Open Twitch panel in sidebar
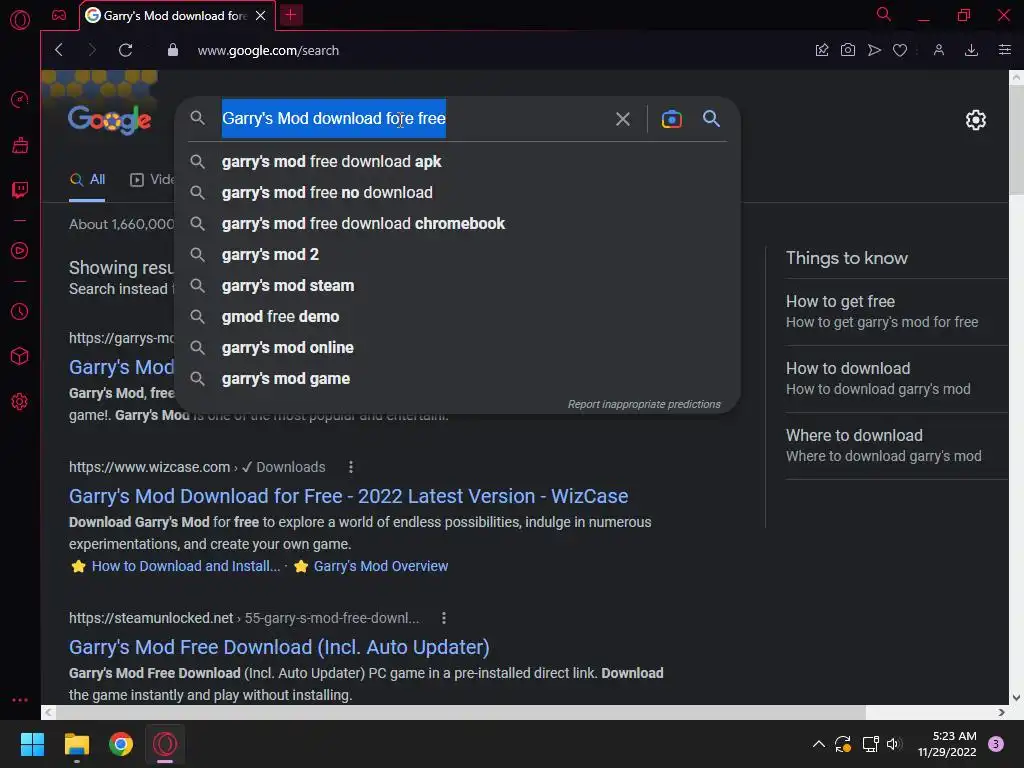 20,190
